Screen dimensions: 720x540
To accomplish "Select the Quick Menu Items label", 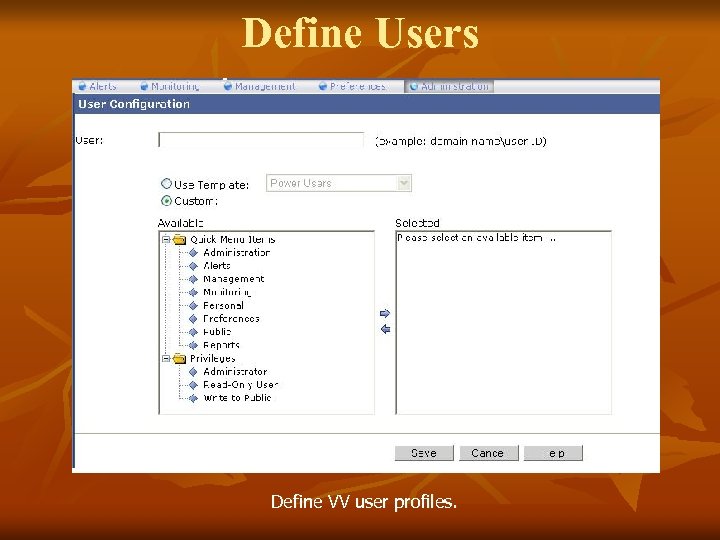I will pos(233,240).
